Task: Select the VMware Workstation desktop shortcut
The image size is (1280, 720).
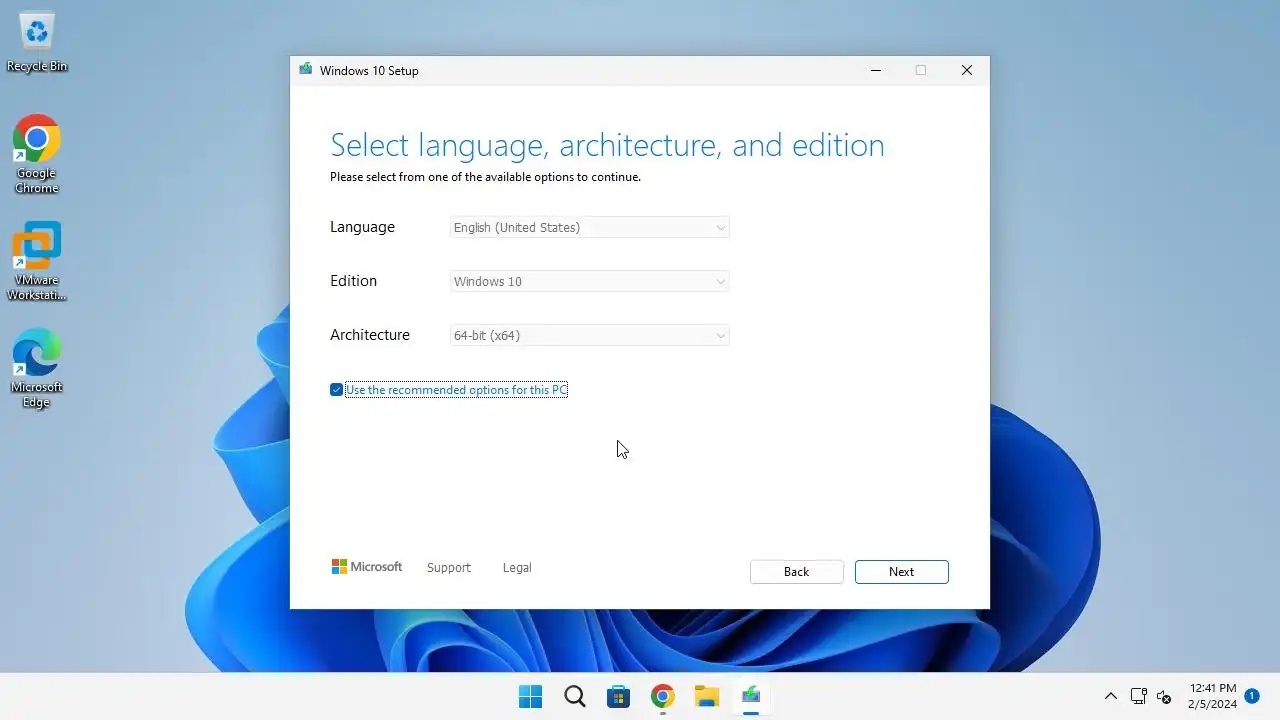Action: point(37,262)
